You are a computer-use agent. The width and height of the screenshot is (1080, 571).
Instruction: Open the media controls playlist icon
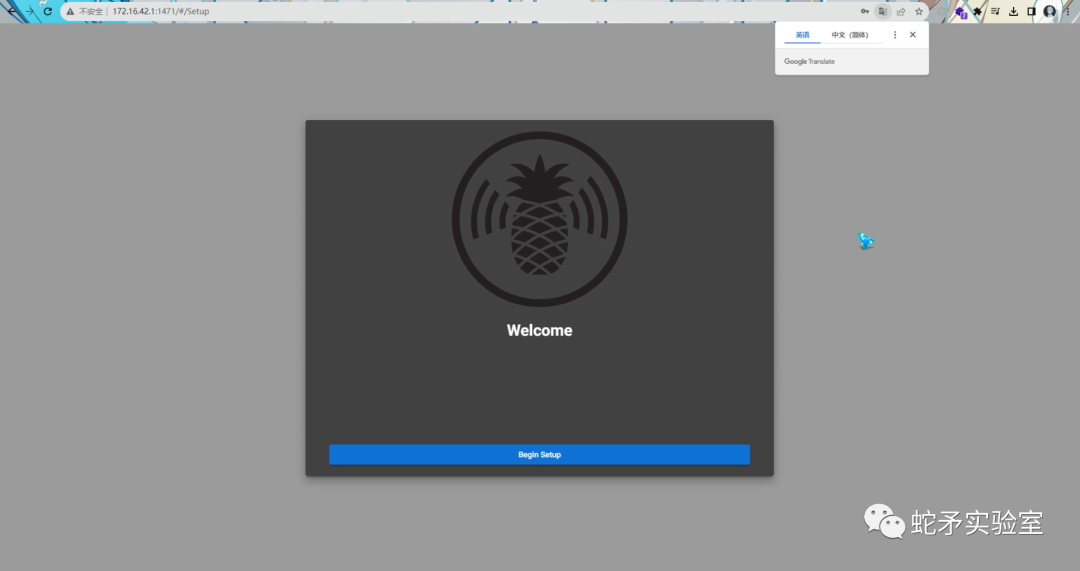pyautogui.click(x=995, y=11)
